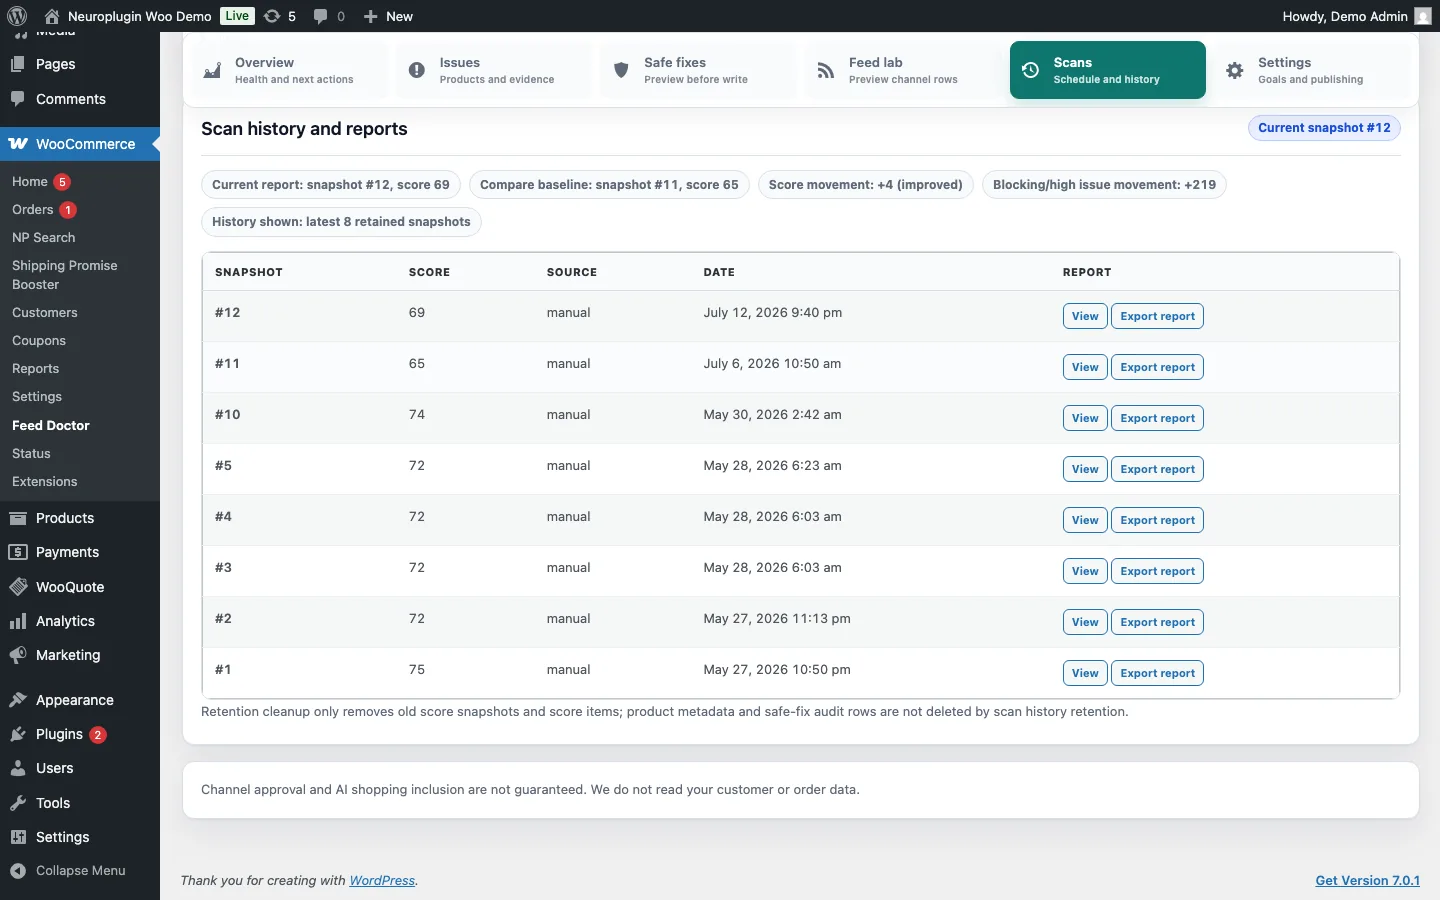This screenshot has width=1440, height=900.
Task: Click the WooCommerce logo icon
Action: pos(18,144)
